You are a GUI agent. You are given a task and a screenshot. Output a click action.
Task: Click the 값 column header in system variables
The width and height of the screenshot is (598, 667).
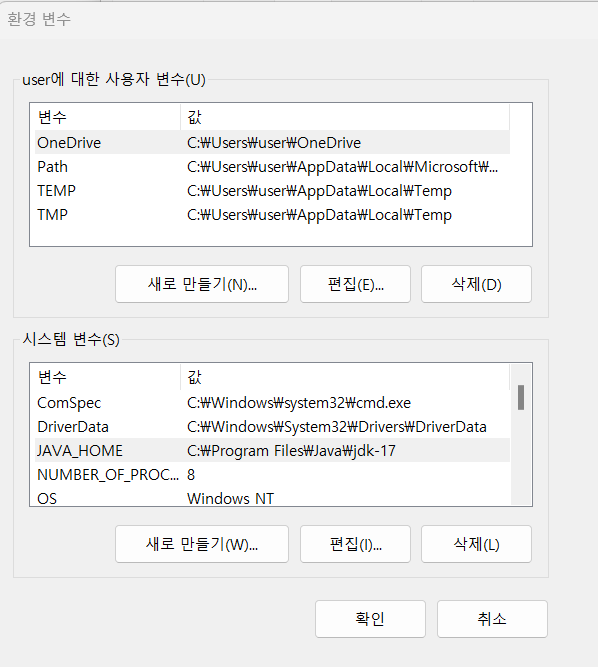pyautogui.click(x=345, y=377)
